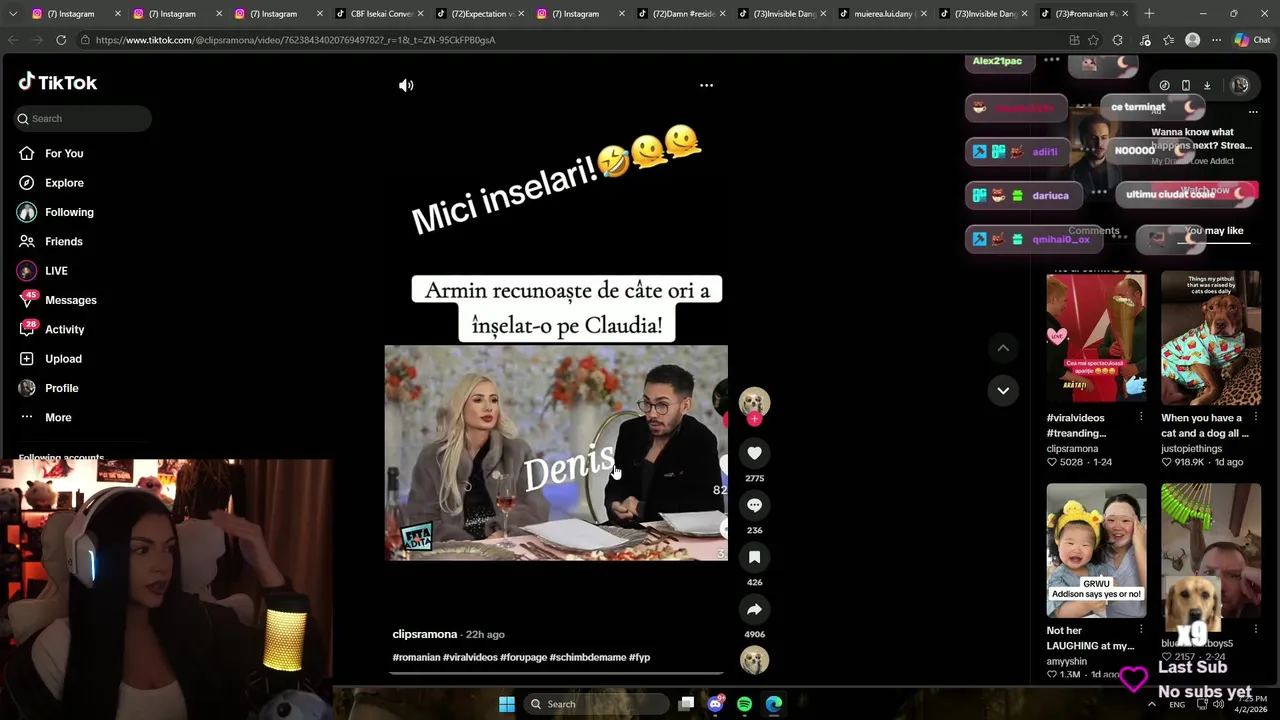Open the LIVE section

pos(56,271)
